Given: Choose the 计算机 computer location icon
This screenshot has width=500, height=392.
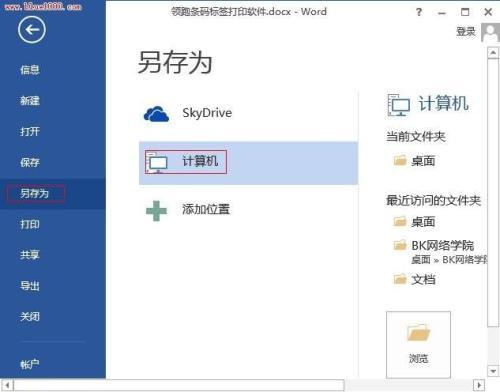Looking at the screenshot, I should click(157, 163).
